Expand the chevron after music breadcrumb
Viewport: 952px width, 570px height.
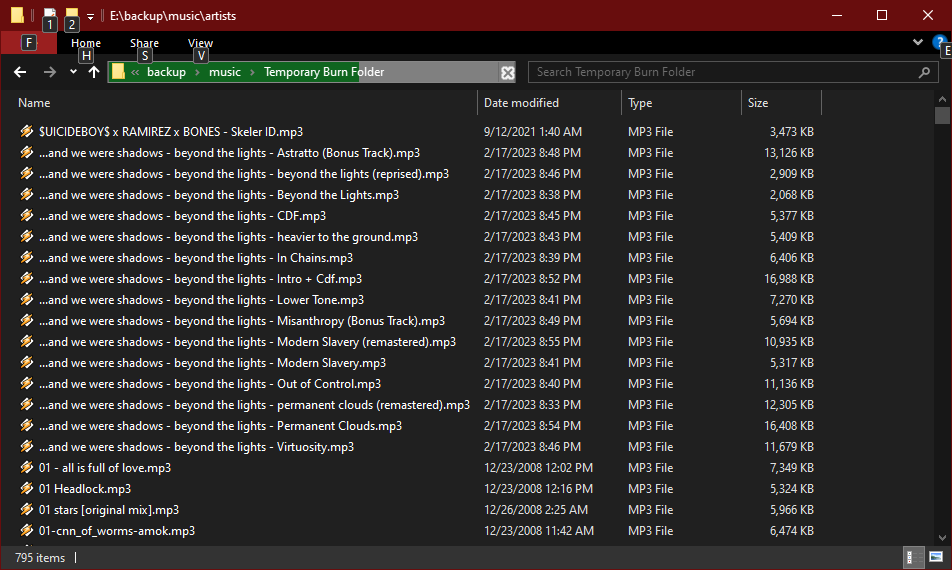(x=252, y=72)
